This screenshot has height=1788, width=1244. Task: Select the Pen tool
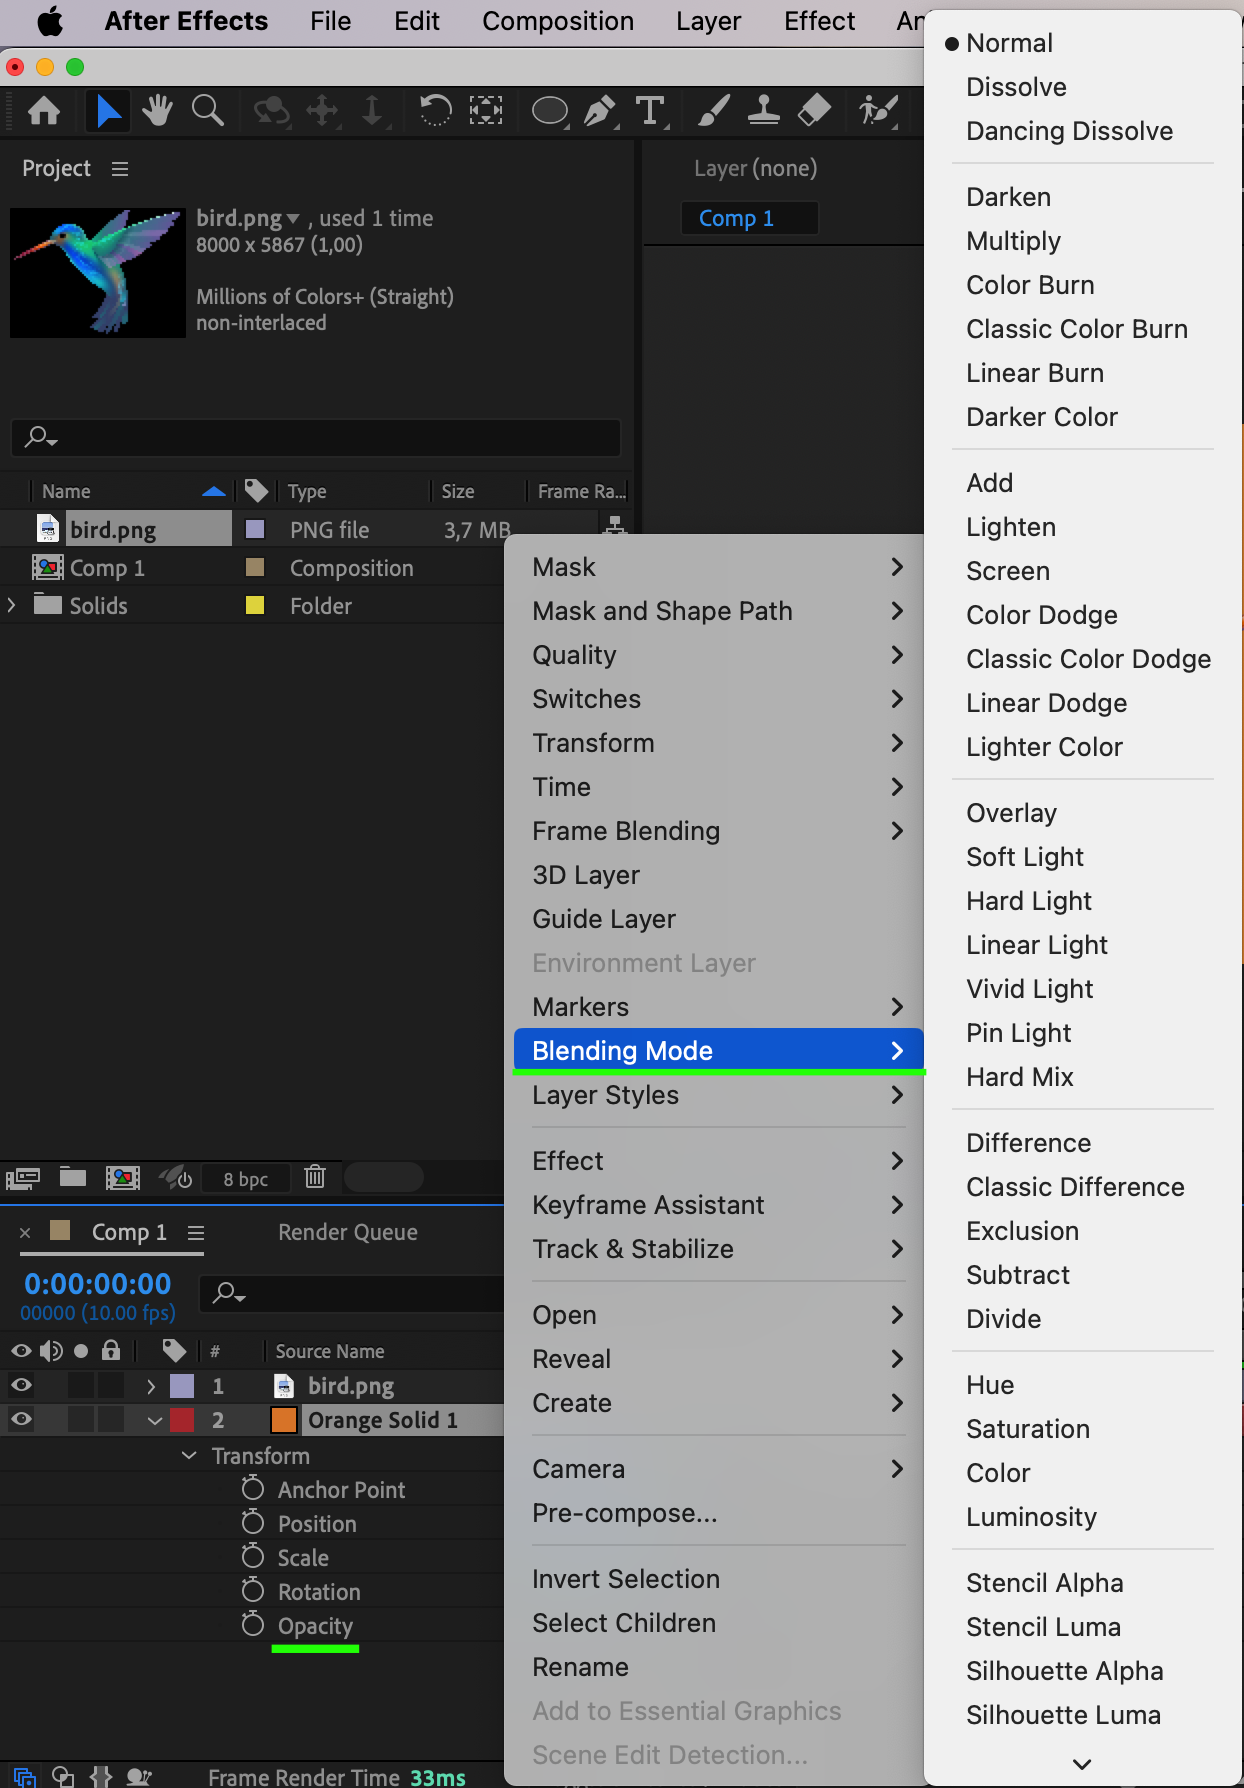point(599,110)
